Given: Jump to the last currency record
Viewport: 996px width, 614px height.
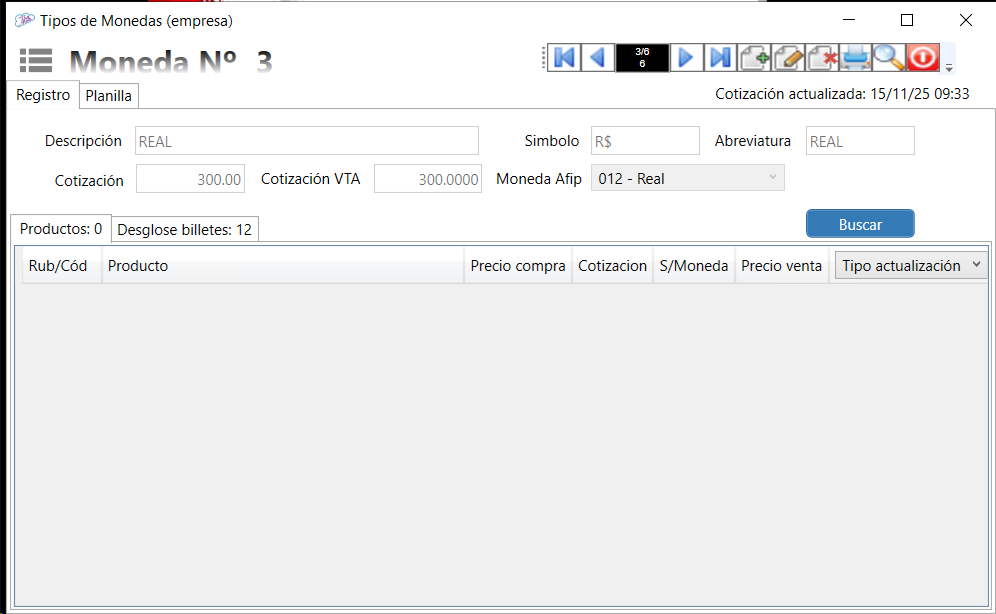Looking at the screenshot, I should [720, 58].
